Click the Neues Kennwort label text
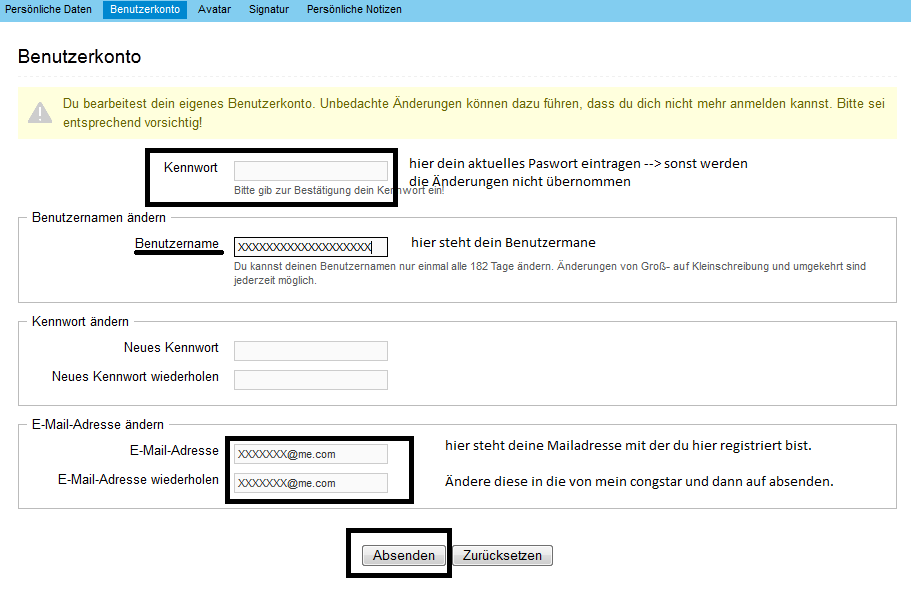This screenshot has width=911, height=596. coord(171,348)
